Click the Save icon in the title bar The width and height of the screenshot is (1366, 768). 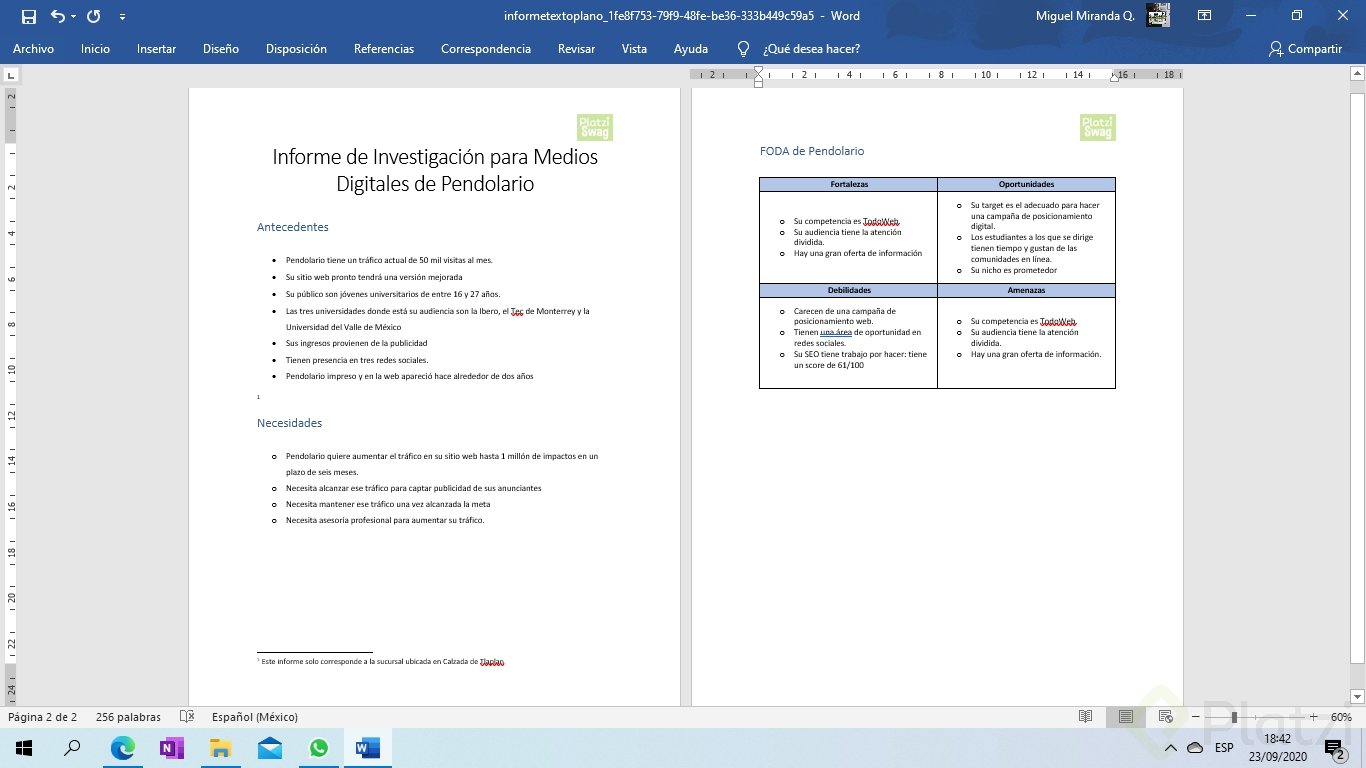[28, 16]
